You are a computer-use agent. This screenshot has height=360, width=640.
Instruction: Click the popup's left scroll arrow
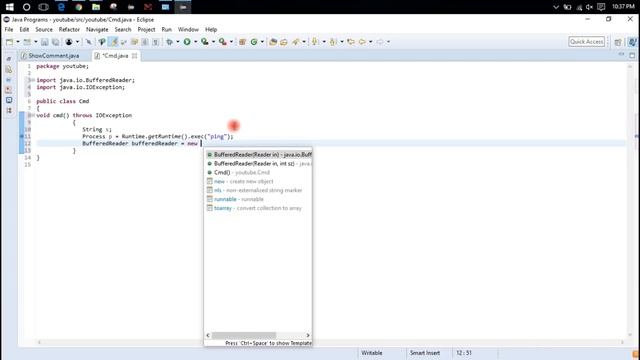pyautogui.click(x=208, y=336)
